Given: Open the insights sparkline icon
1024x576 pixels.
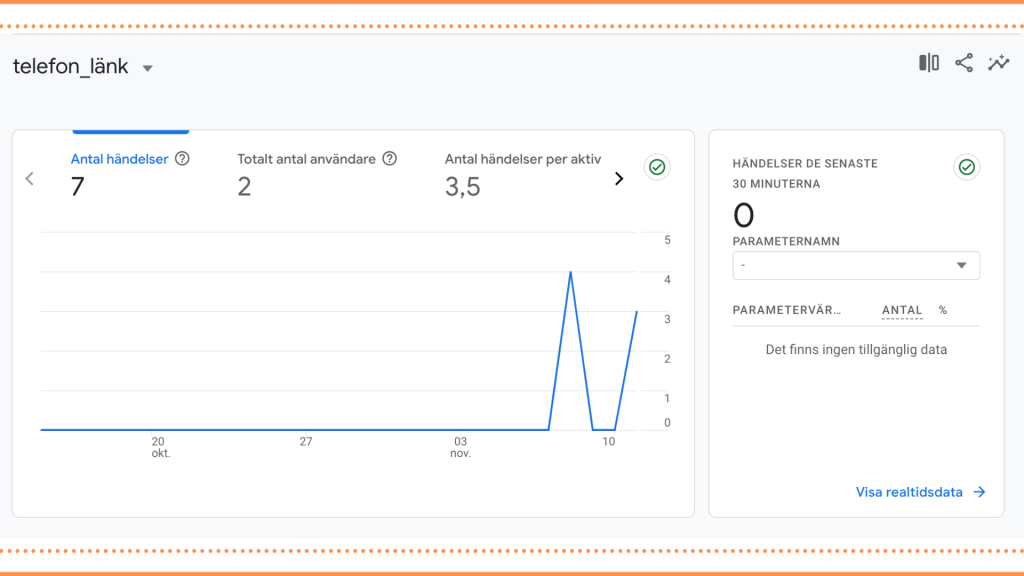Looking at the screenshot, I should 999,63.
